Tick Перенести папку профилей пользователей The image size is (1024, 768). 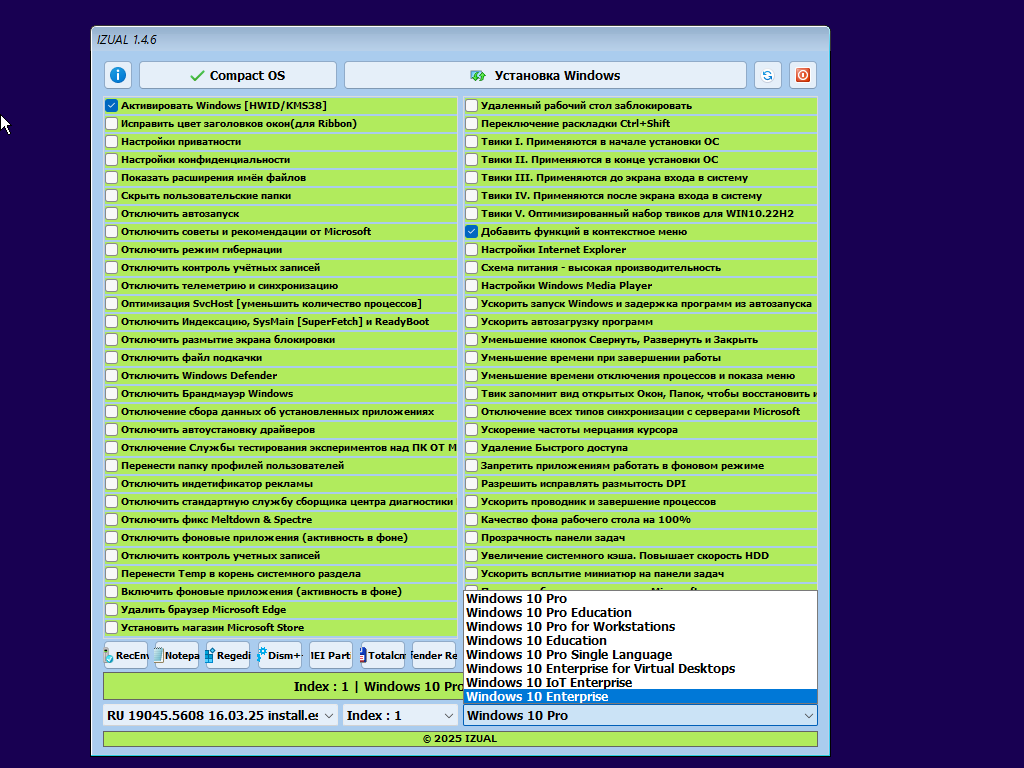pos(112,466)
